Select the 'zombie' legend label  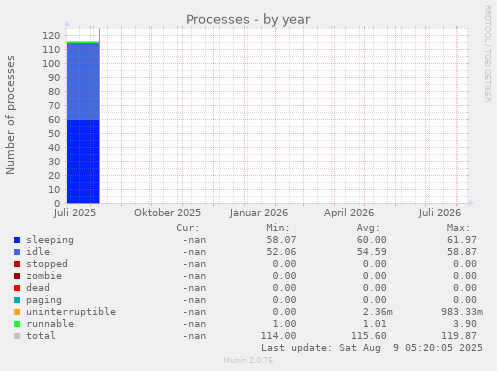tap(44, 276)
